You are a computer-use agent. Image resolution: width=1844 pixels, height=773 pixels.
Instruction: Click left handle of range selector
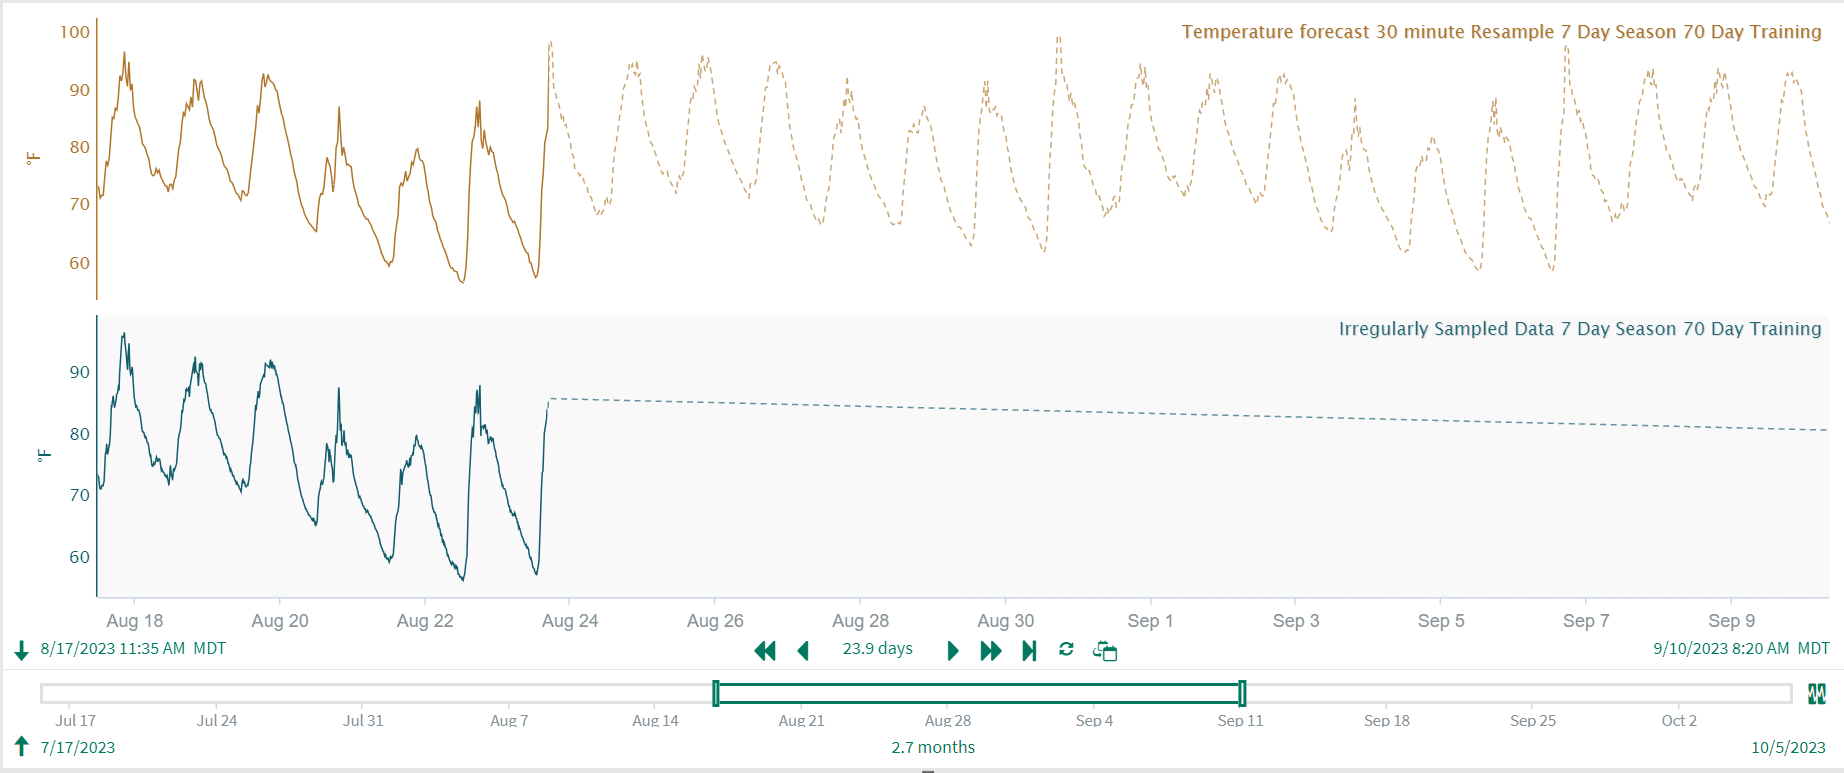pos(716,693)
